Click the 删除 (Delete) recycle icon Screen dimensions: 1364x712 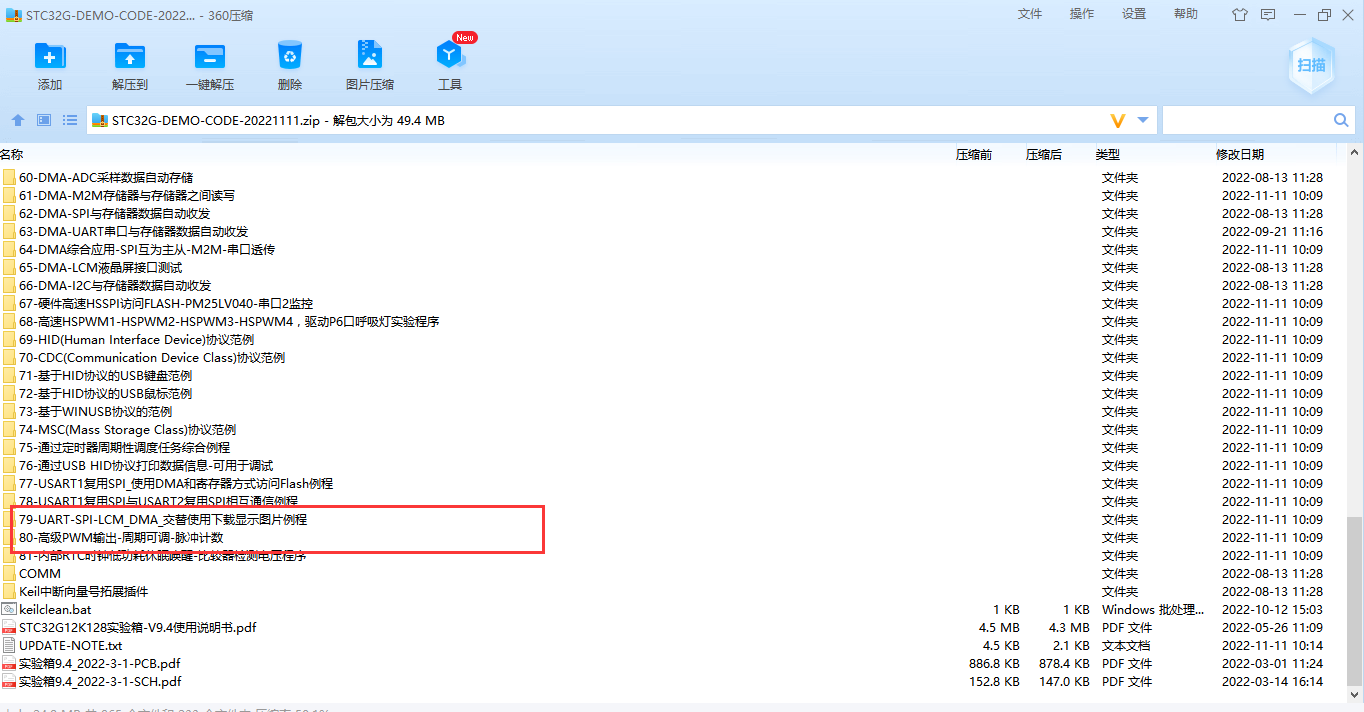290,55
